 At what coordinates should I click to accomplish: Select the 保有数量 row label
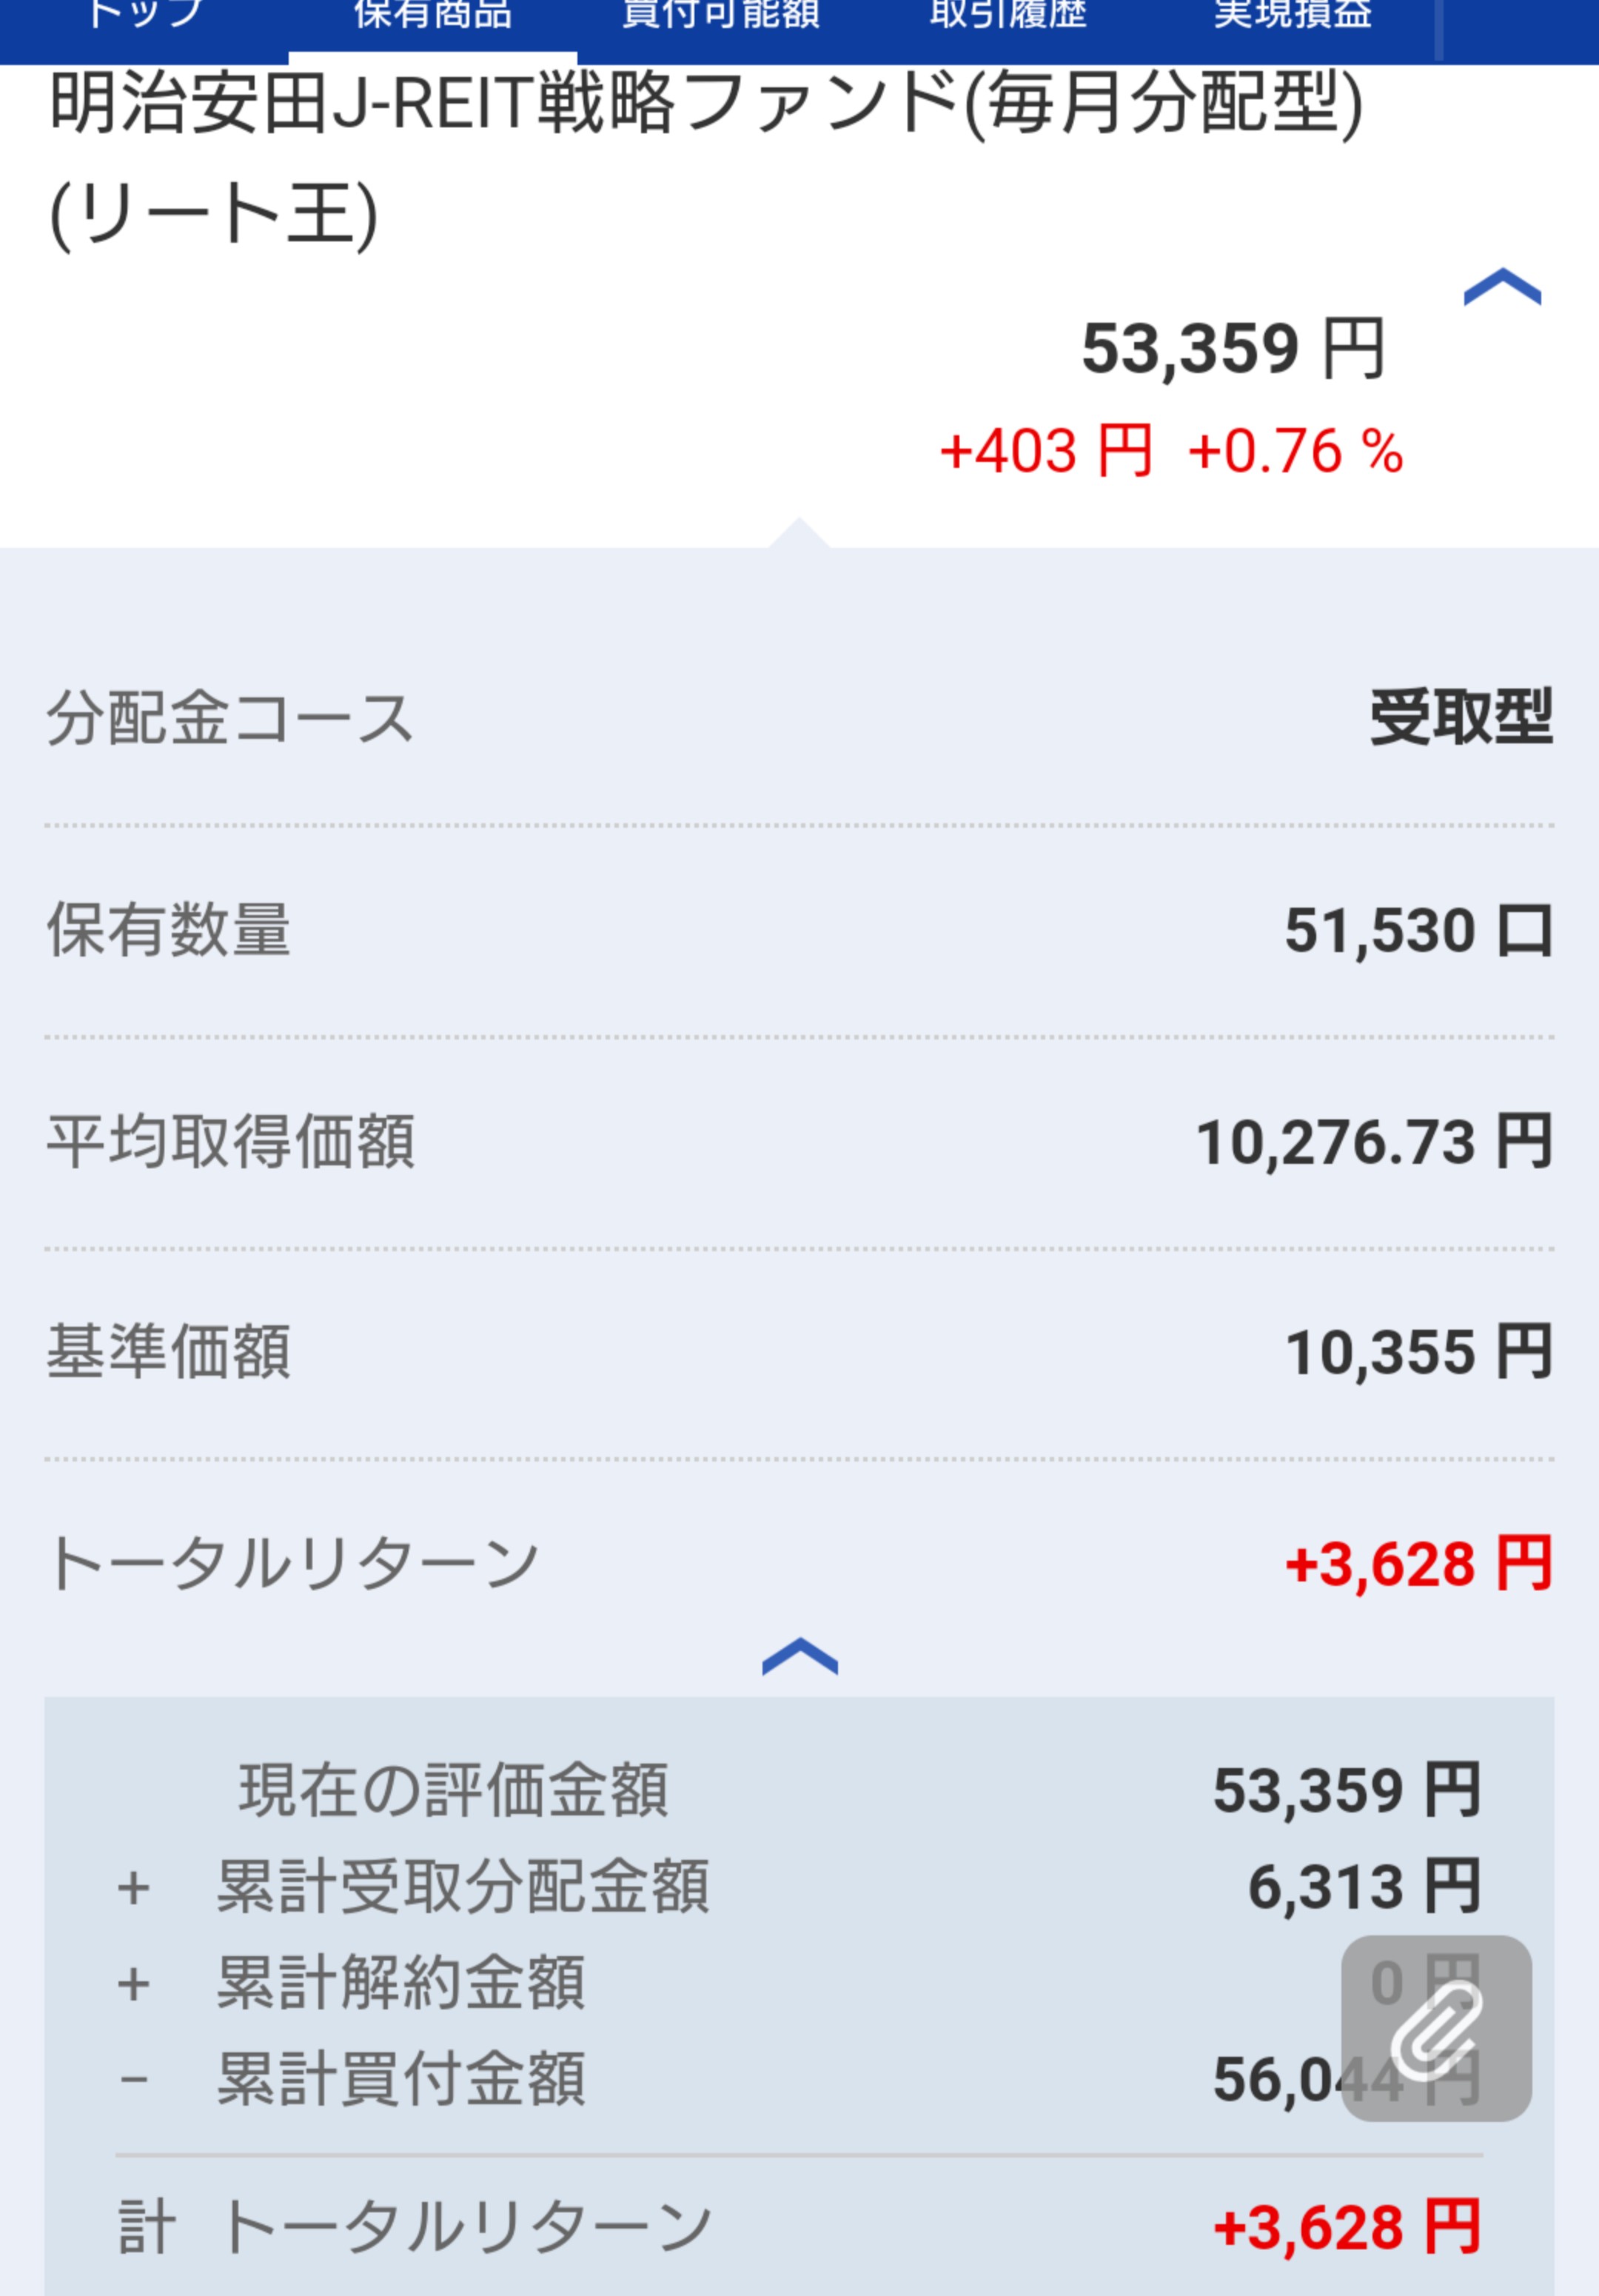coord(169,930)
